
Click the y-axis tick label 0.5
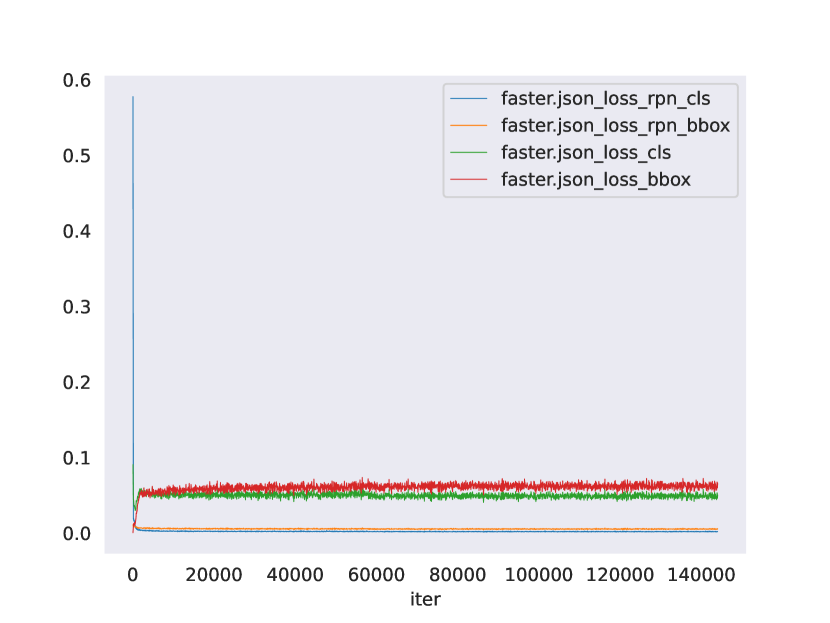coord(77,156)
